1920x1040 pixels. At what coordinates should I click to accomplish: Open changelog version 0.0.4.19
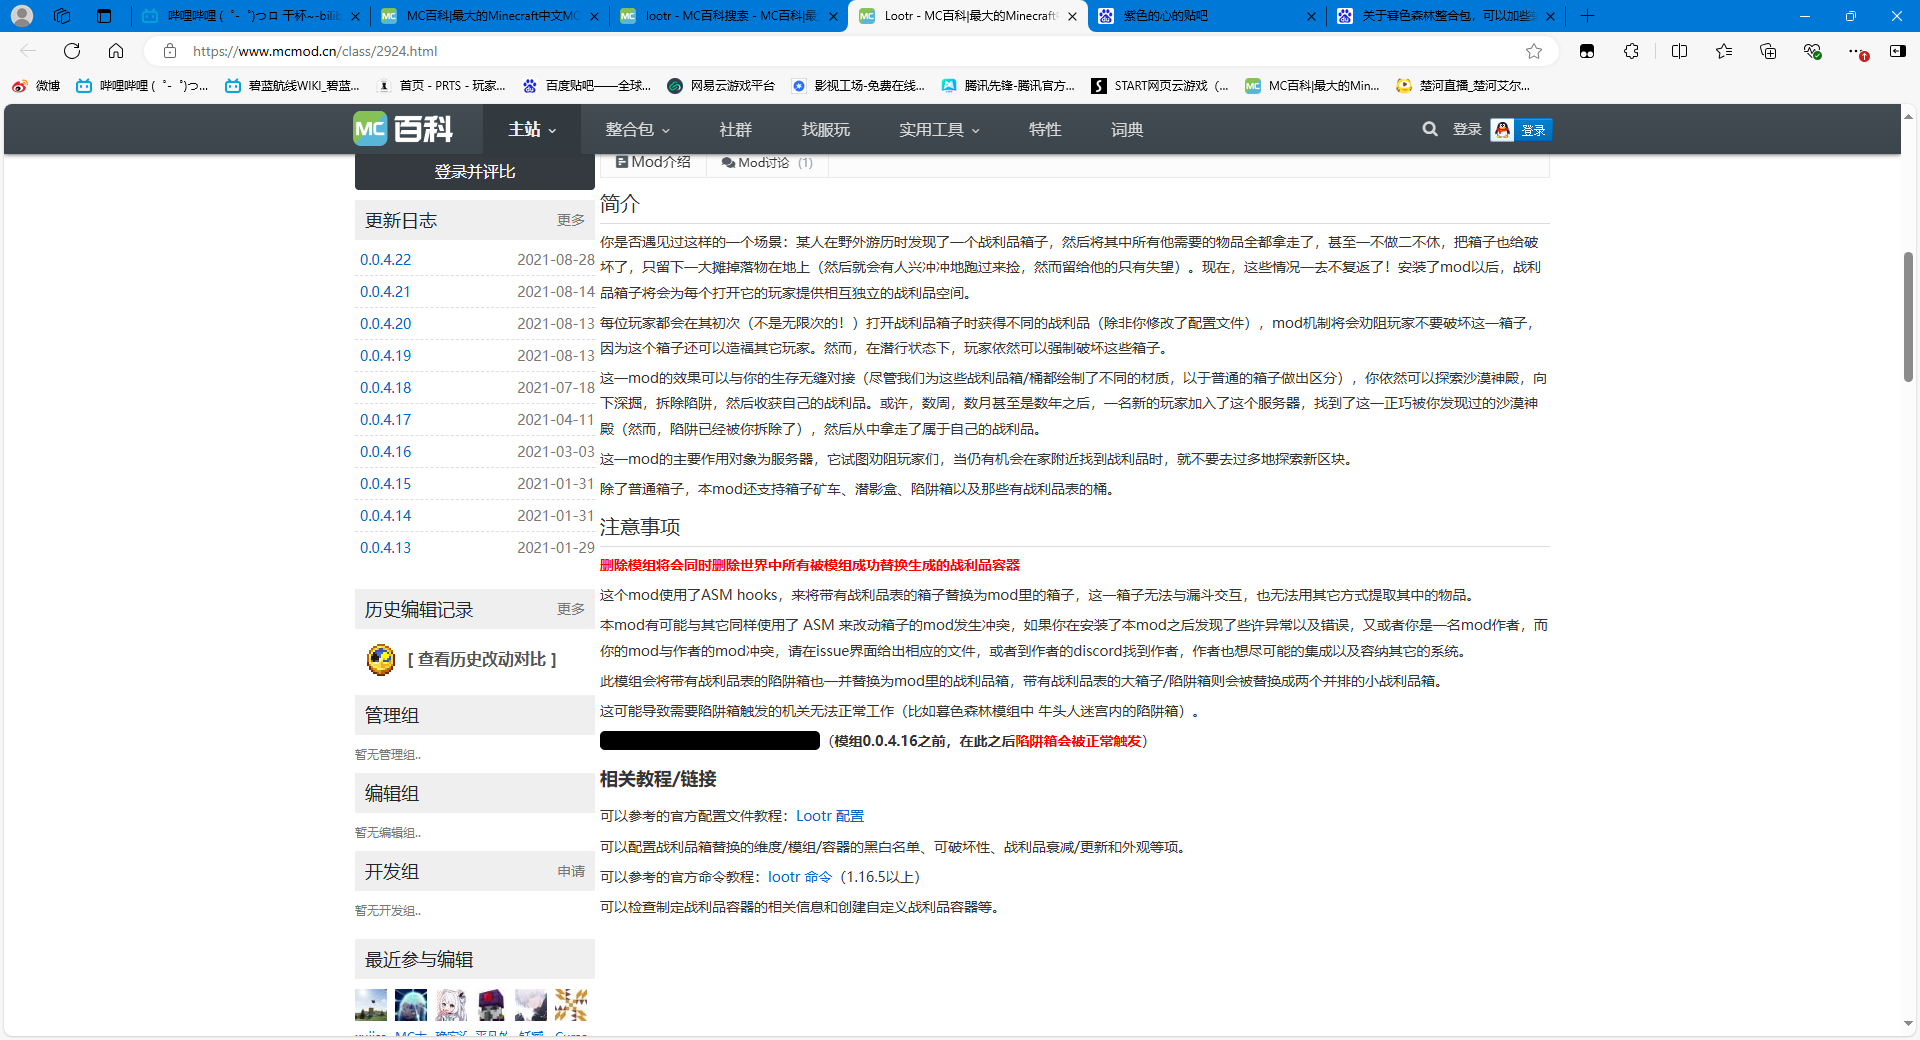(386, 355)
